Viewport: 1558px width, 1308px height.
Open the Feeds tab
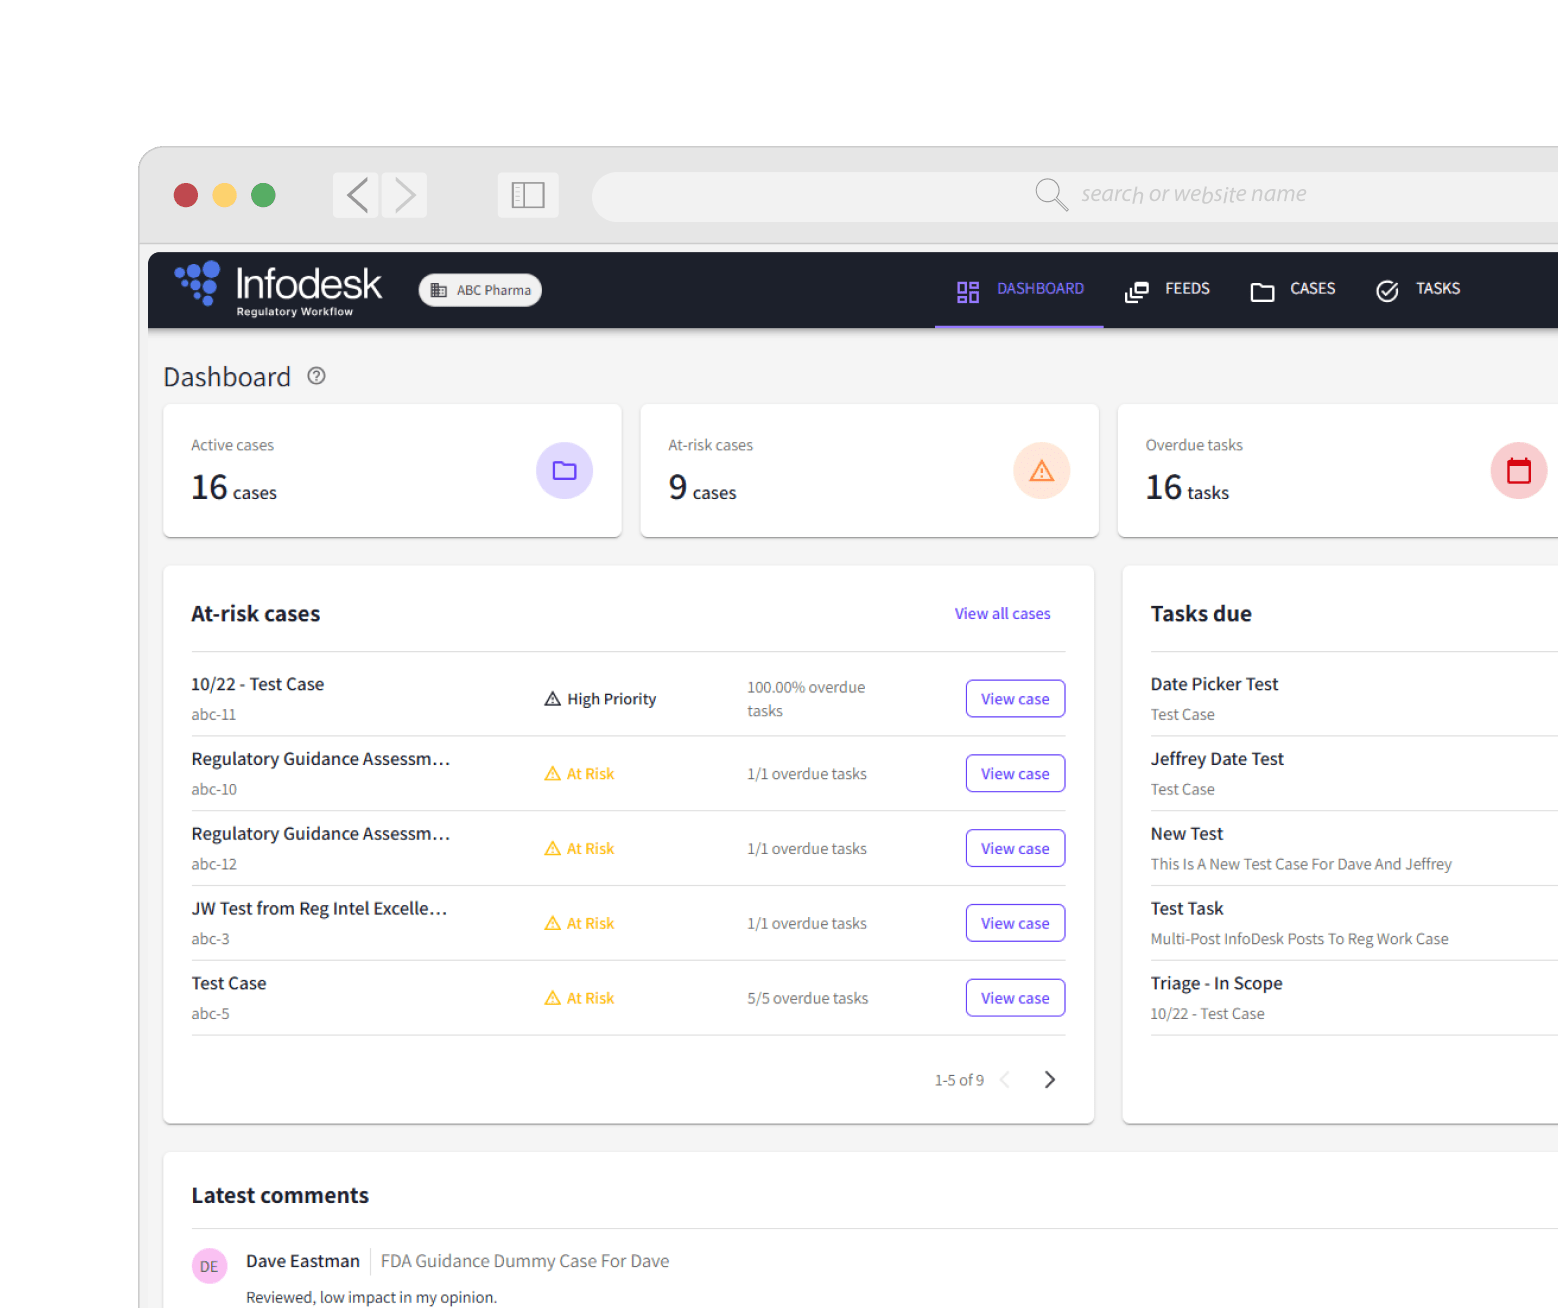(x=1167, y=289)
